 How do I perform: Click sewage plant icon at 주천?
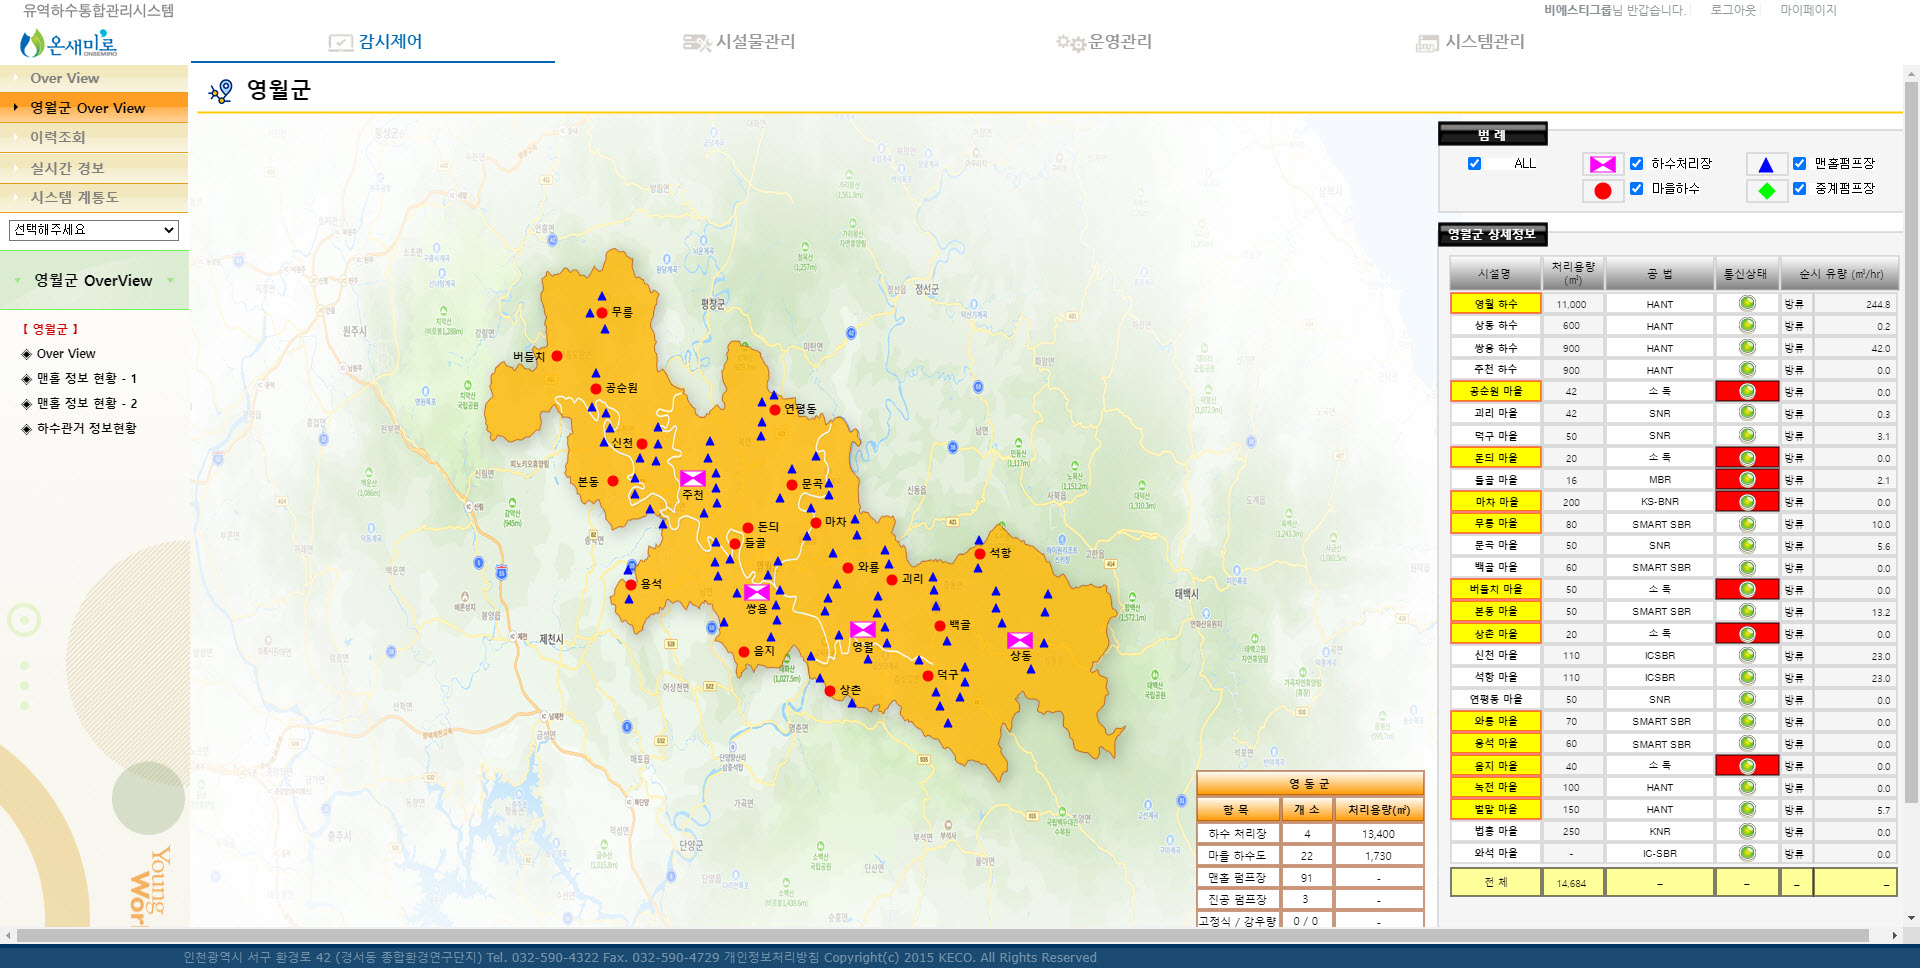pos(692,478)
